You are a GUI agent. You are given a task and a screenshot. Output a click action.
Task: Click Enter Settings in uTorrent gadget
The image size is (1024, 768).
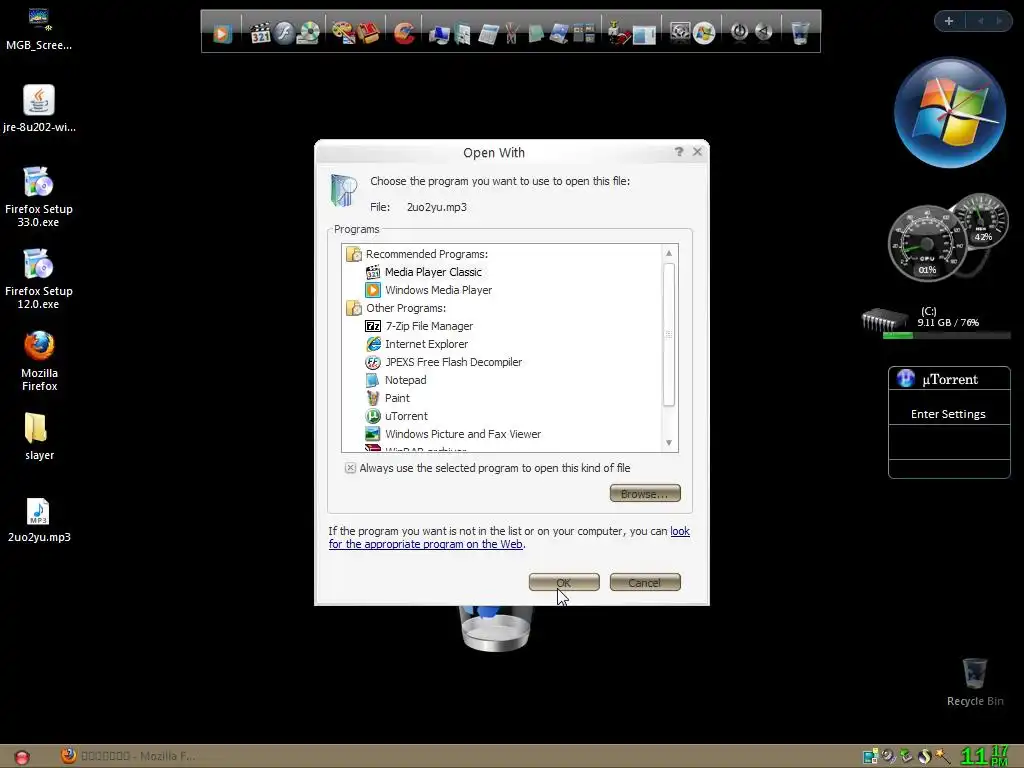tap(948, 414)
